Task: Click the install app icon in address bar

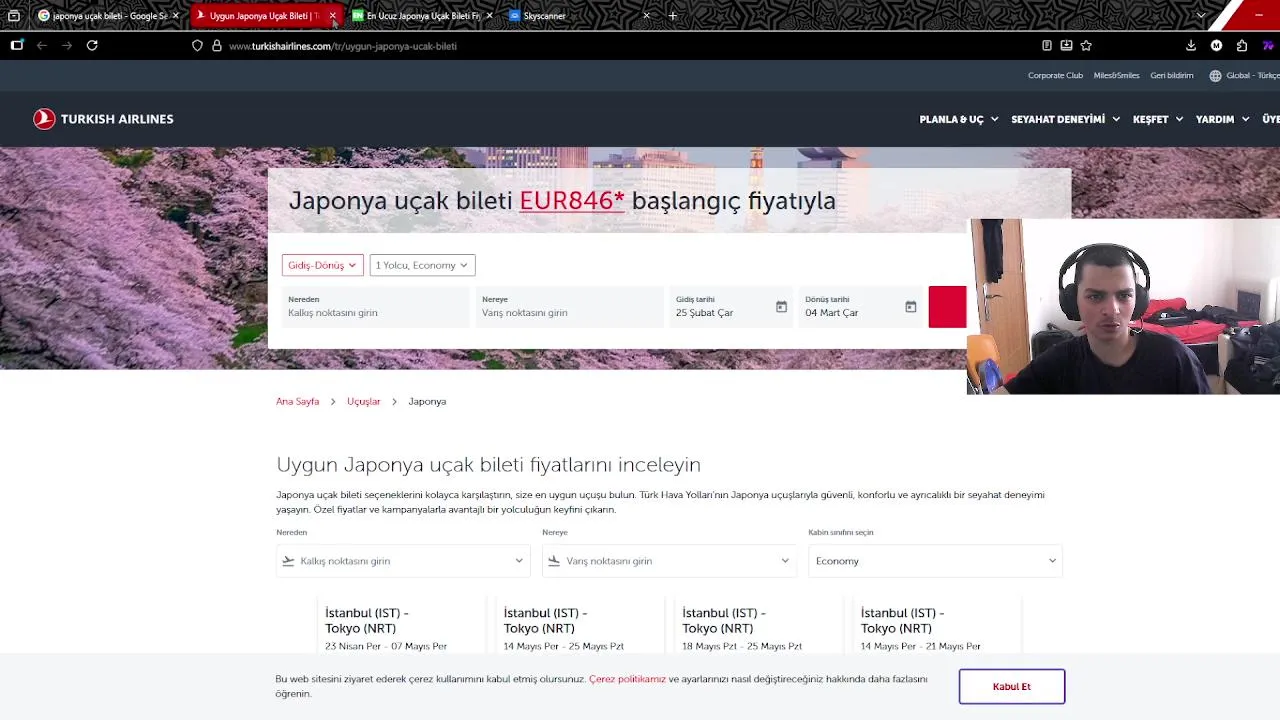Action: point(1066,45)
